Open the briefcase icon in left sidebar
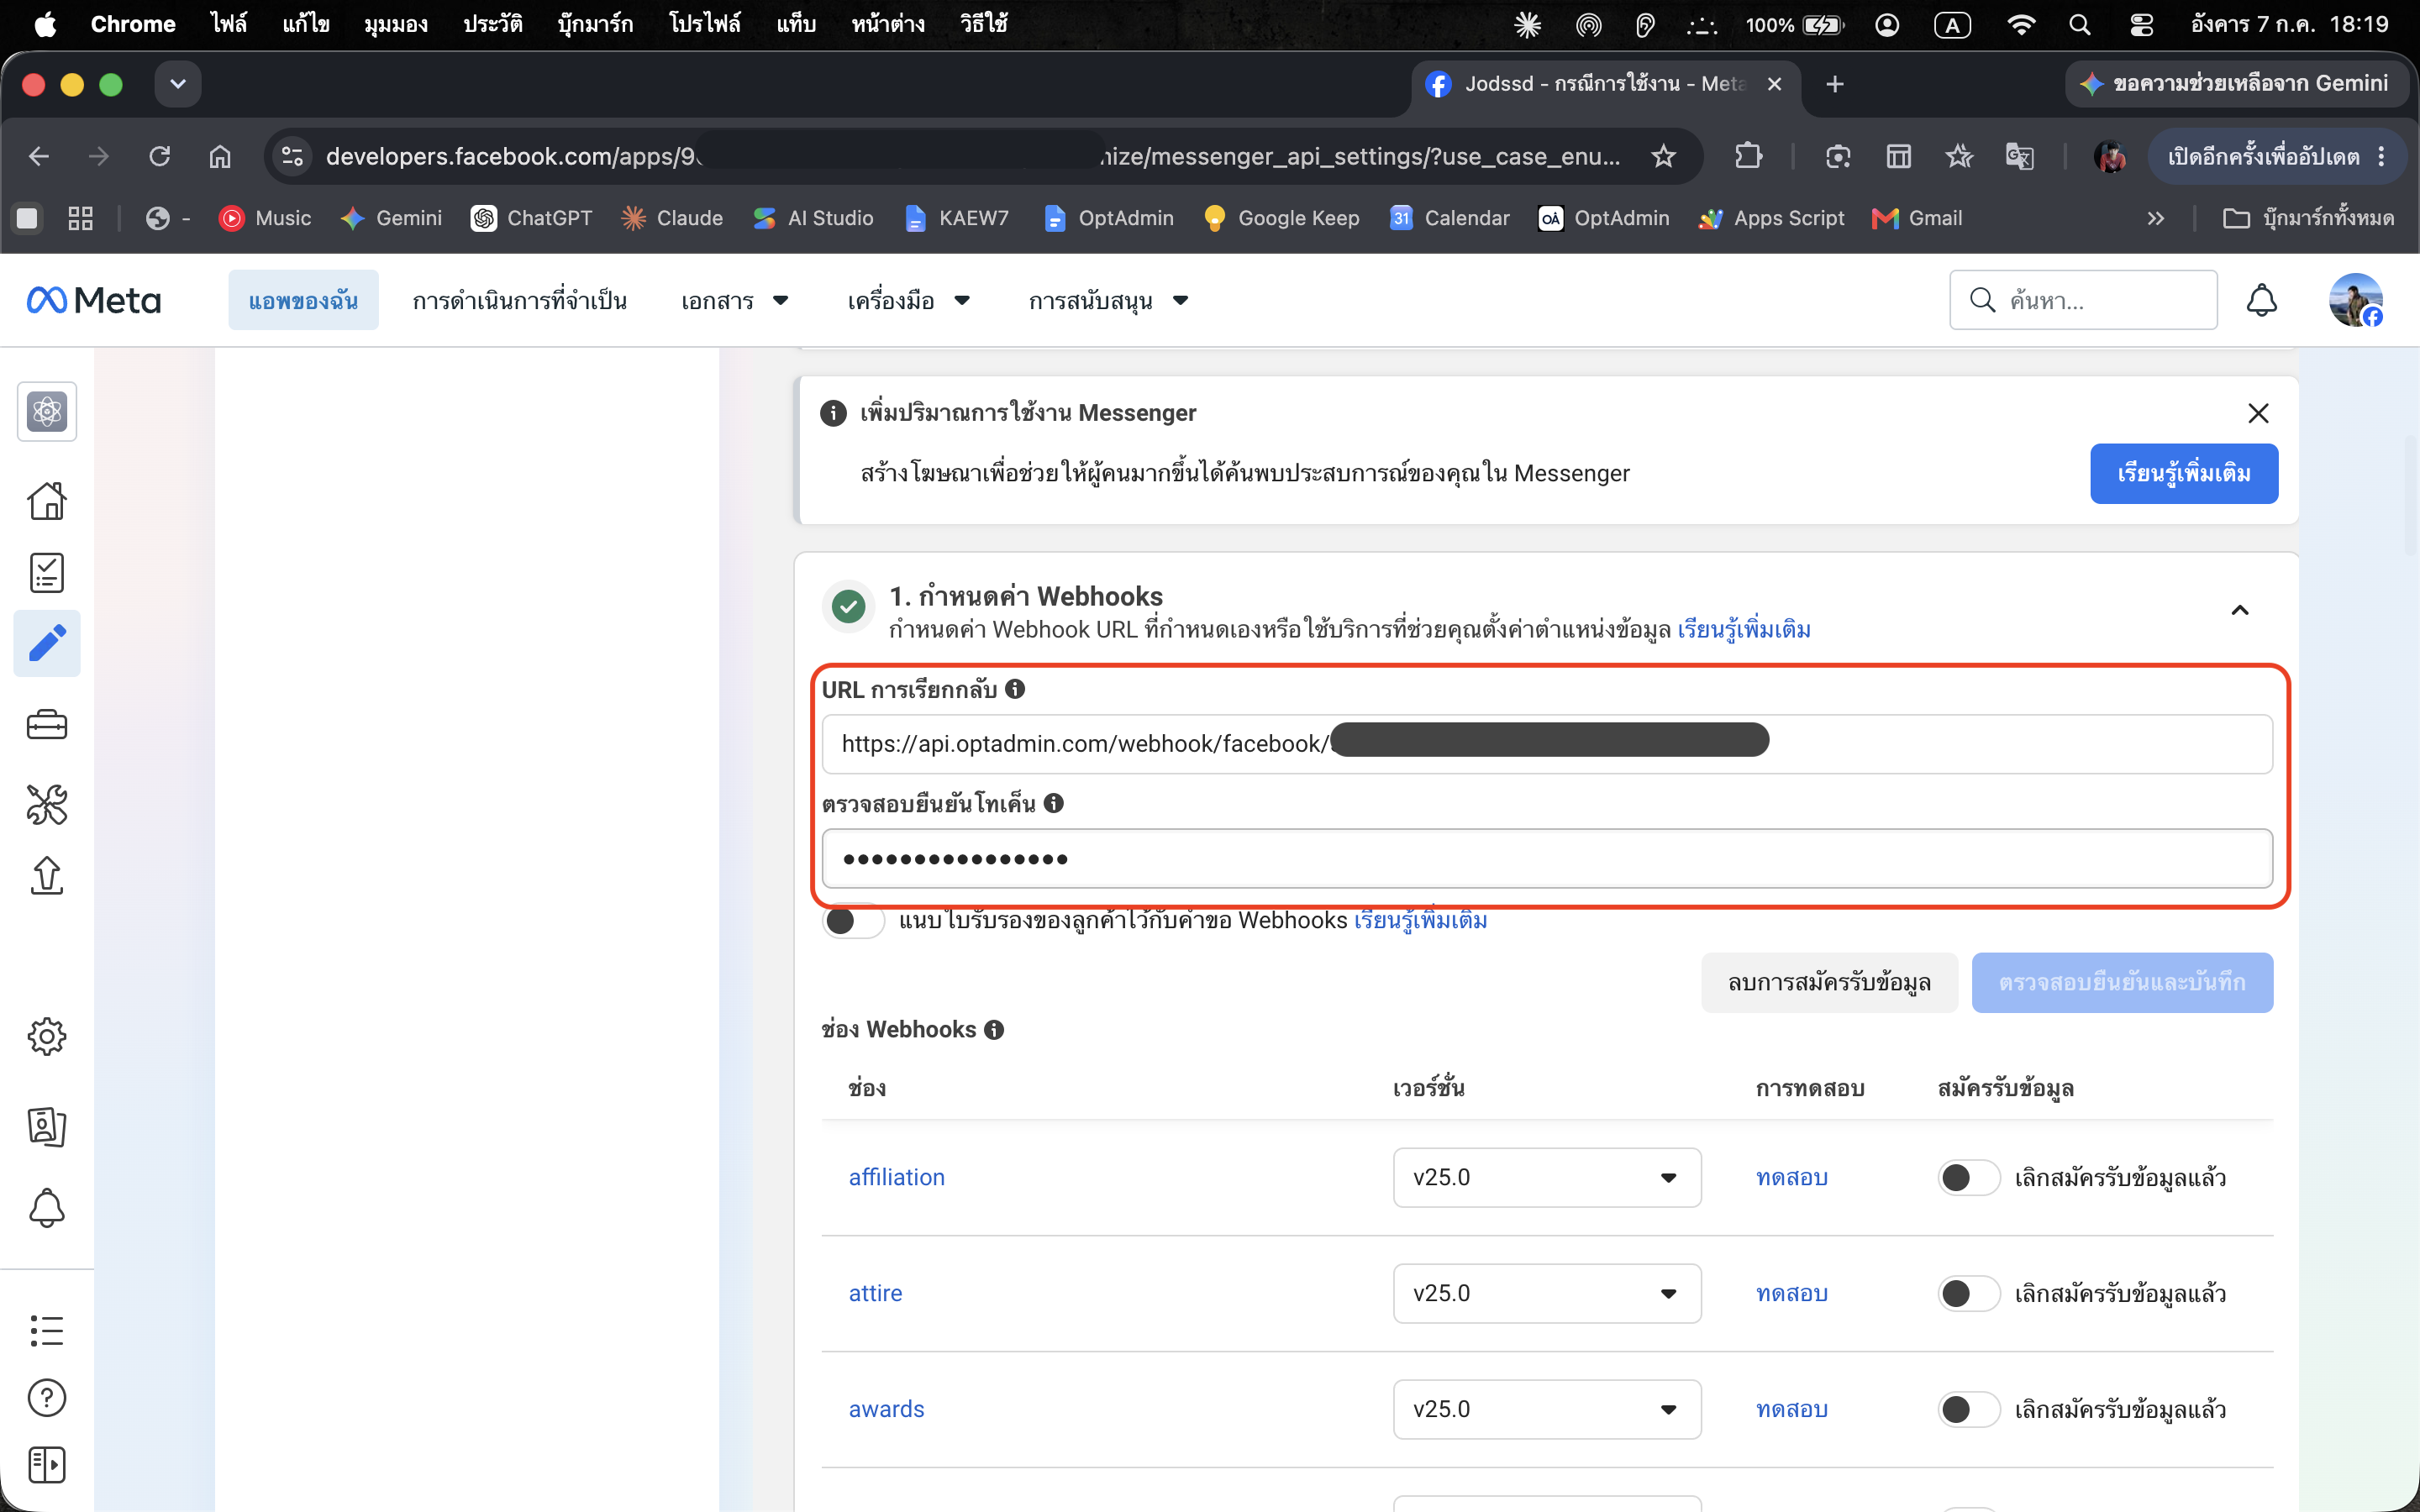The image size is (2420, 1512). (47, 724)
